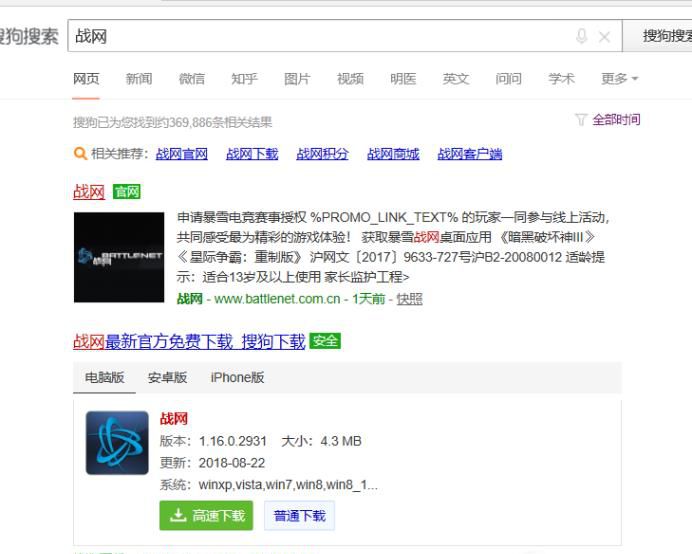Switch to the 微信 tab

(192, 79)
